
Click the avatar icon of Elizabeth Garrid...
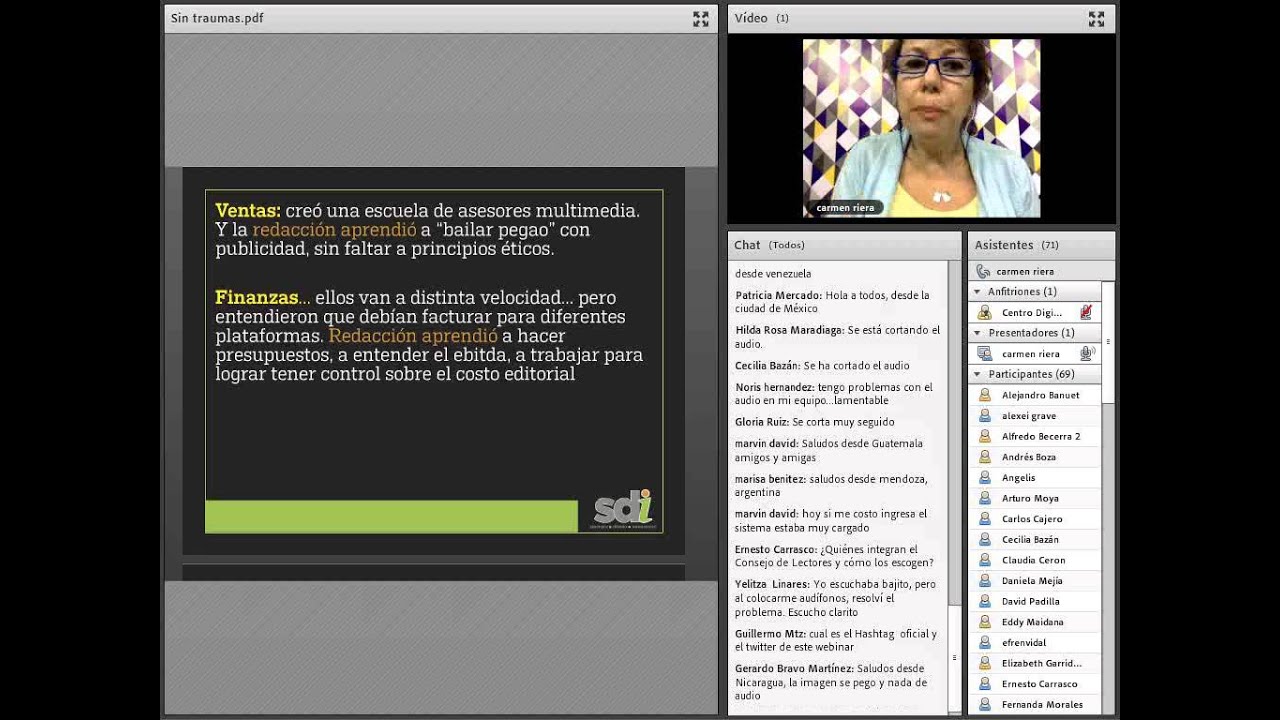tap(984, 663)
